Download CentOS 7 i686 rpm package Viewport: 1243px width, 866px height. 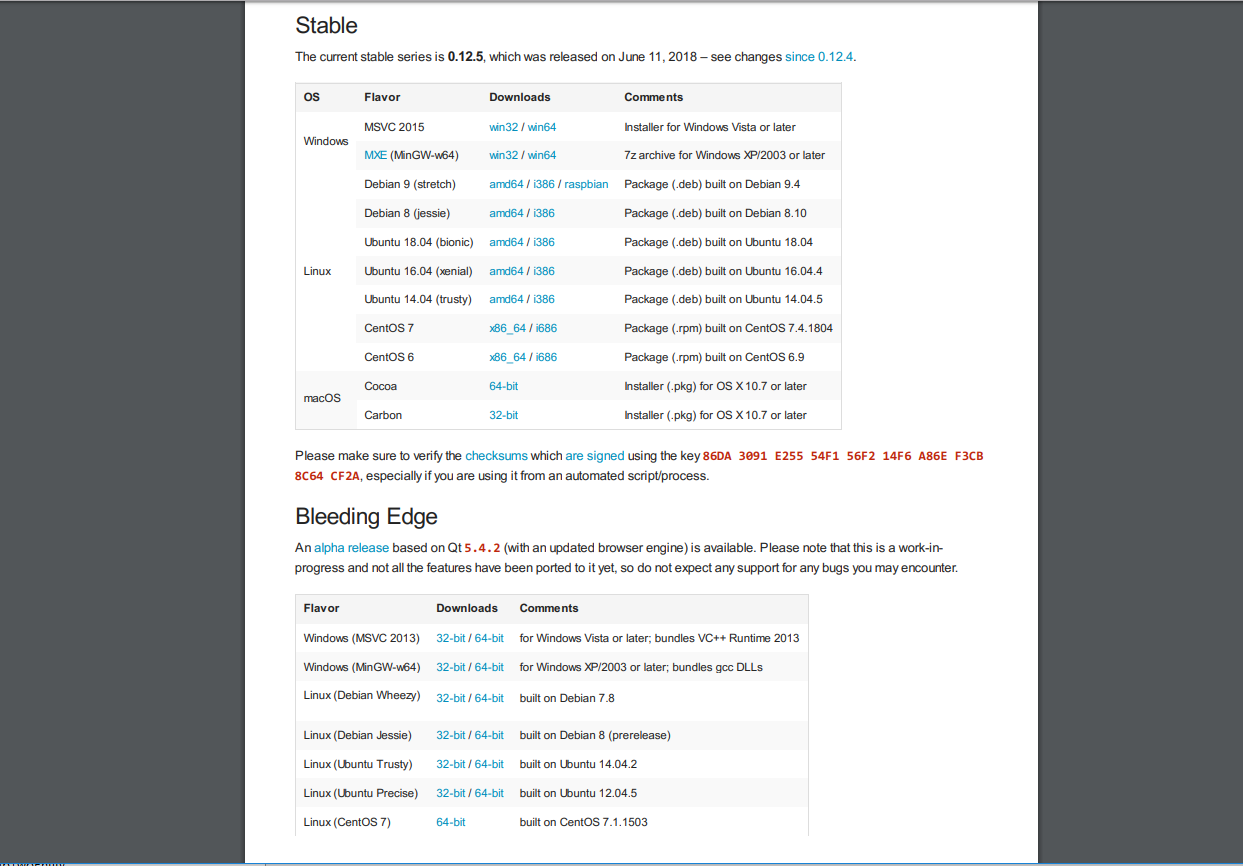[x=547, y=328]
